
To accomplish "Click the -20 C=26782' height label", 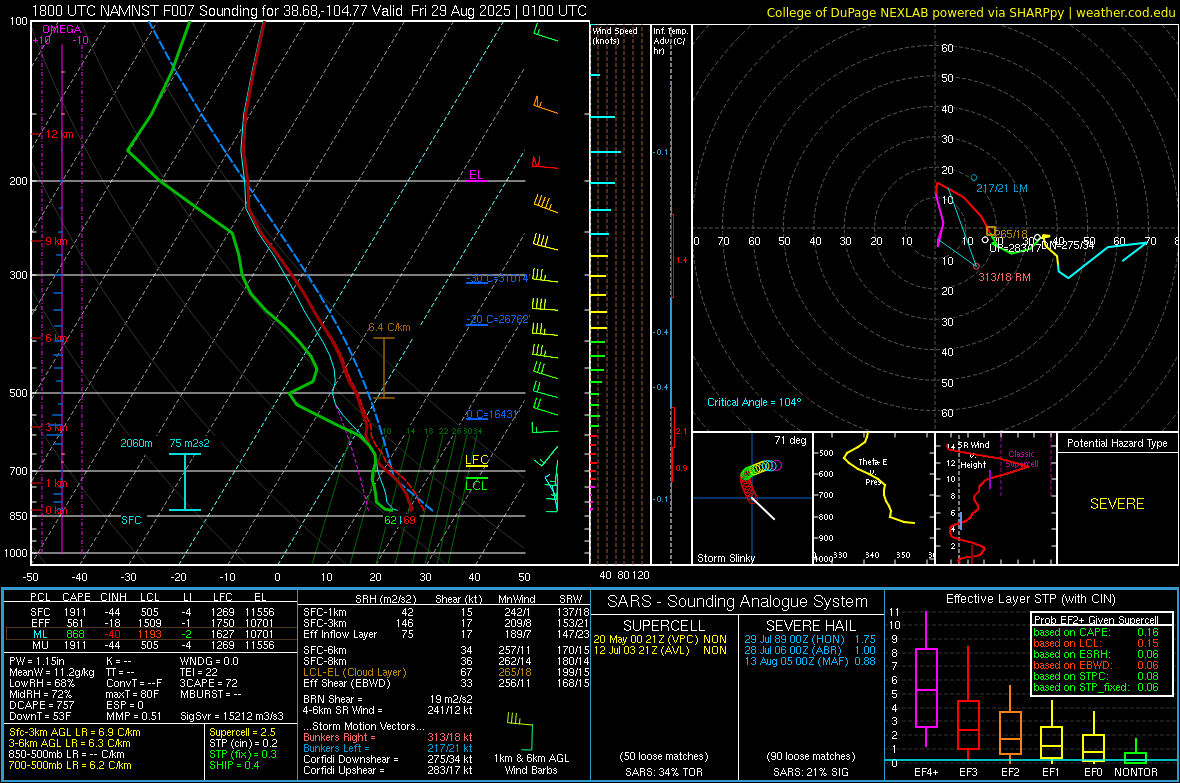I will (x=497, y=319).
